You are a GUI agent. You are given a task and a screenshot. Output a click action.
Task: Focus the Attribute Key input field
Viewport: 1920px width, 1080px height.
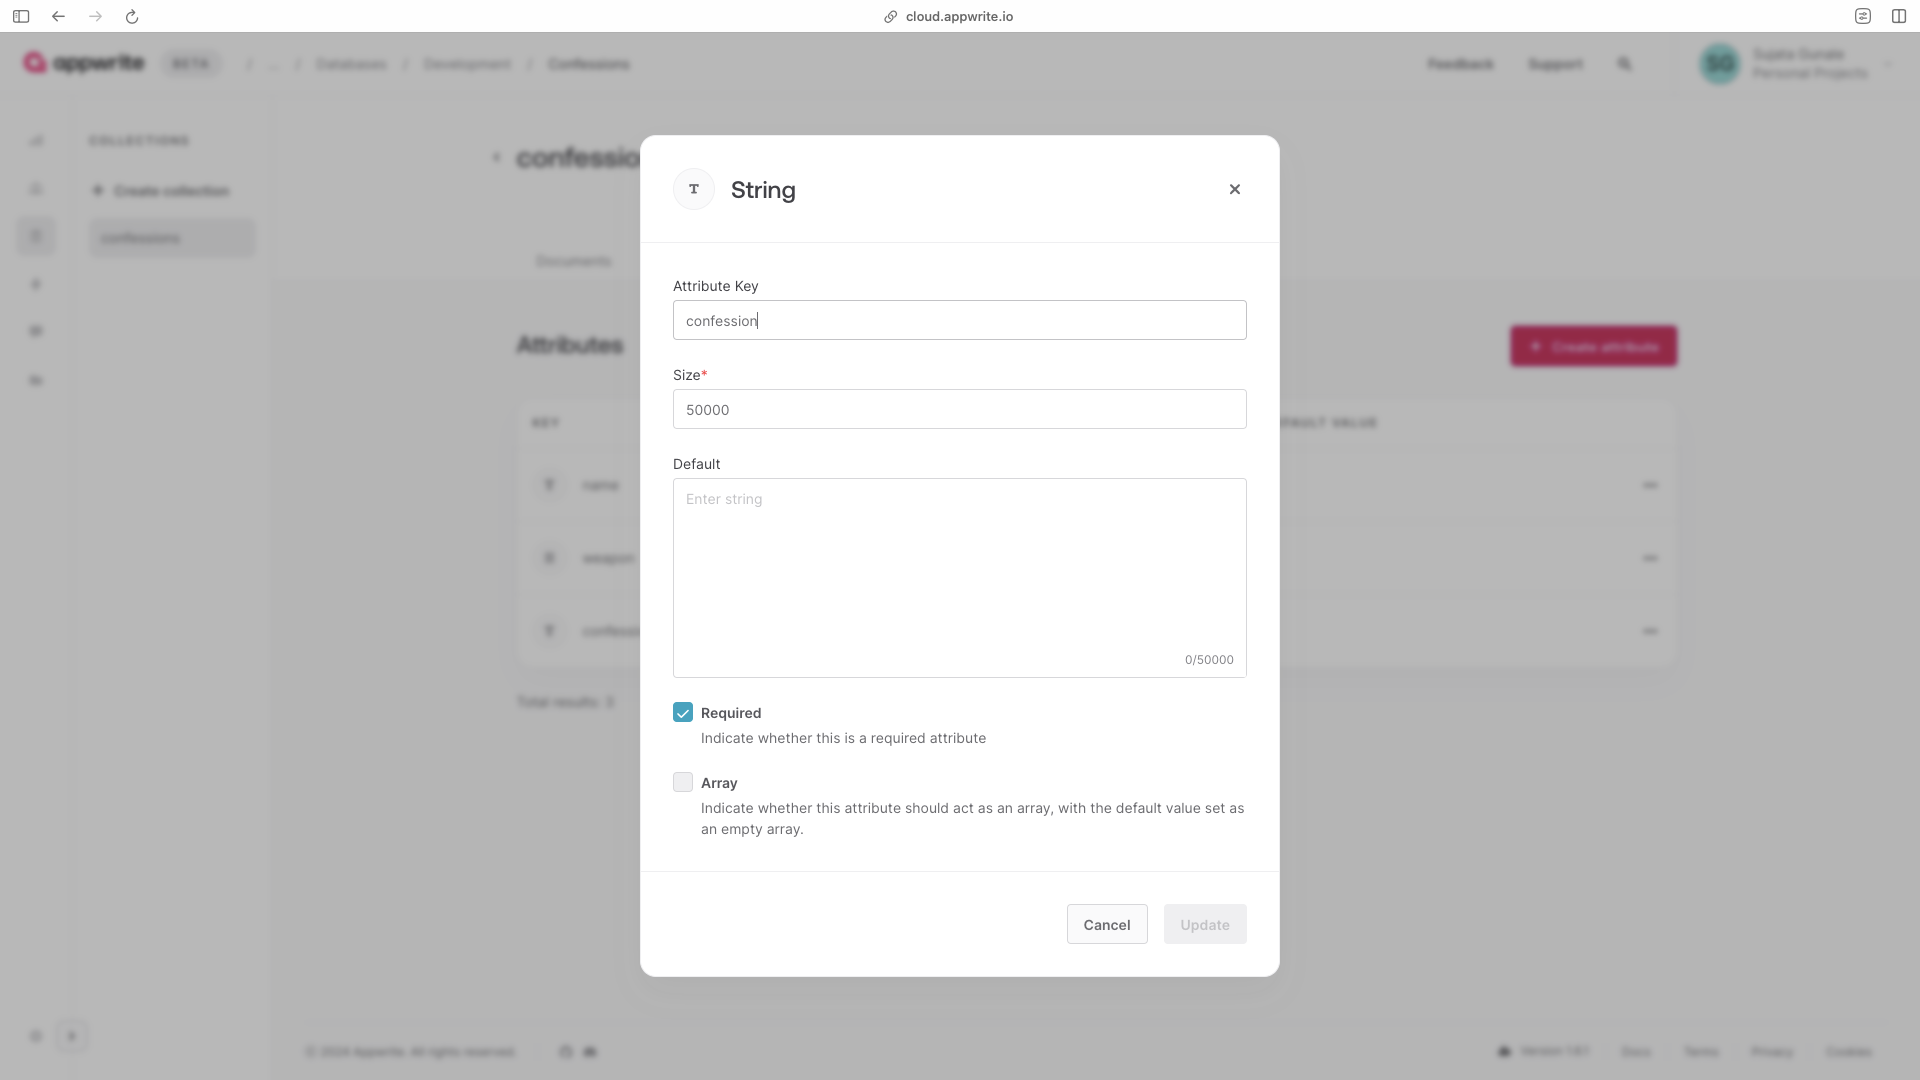(x=959, y=320)
